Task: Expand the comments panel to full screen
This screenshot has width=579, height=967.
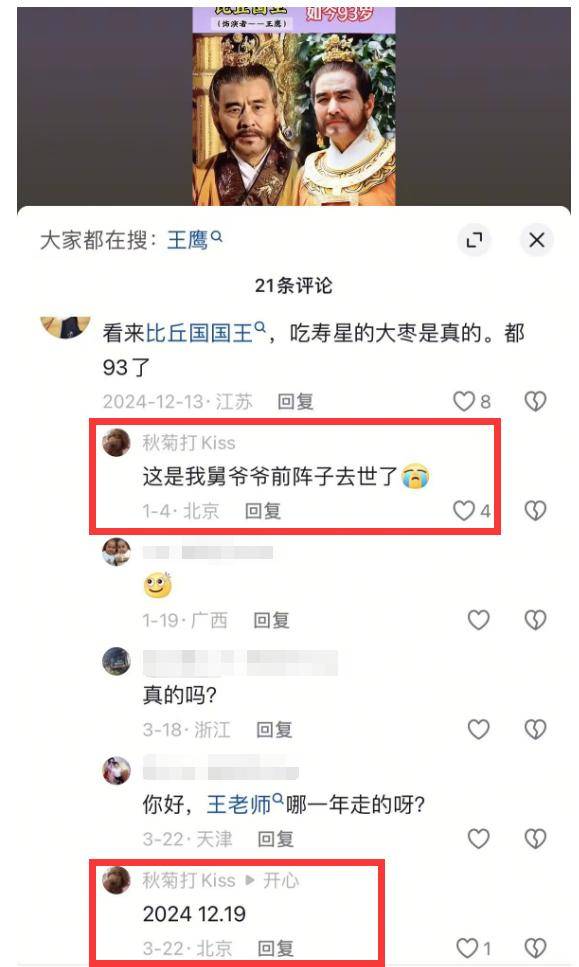Action: click(474, 240)
